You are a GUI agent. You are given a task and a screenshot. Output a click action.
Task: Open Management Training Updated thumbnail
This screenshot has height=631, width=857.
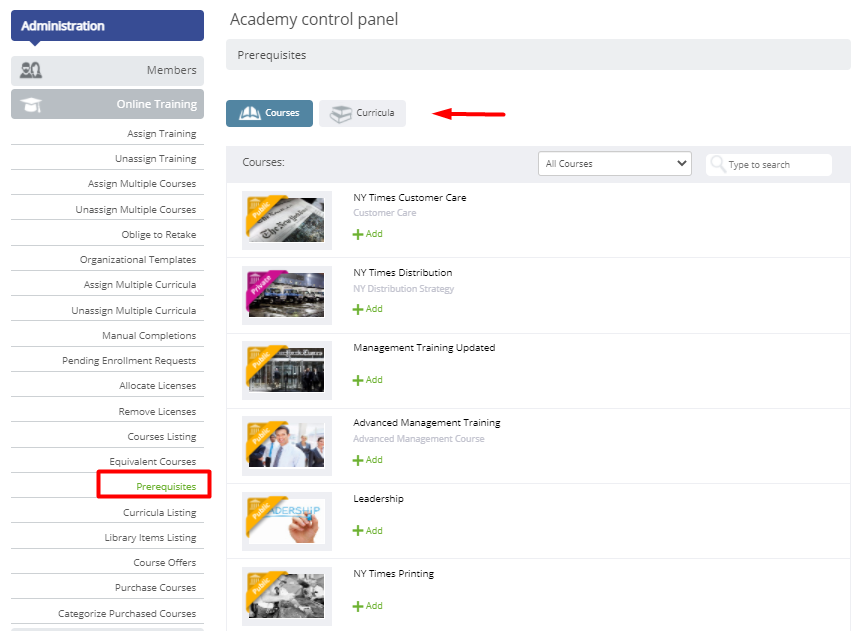(x=286, y=370)
